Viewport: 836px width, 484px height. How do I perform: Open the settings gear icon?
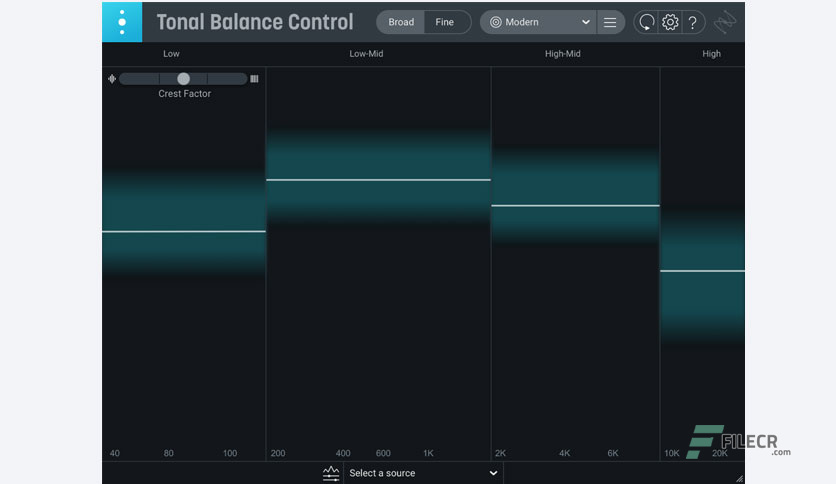click(x=670, y=22)
